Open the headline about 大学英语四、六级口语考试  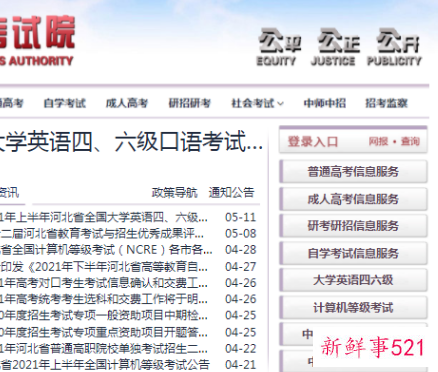131,142
